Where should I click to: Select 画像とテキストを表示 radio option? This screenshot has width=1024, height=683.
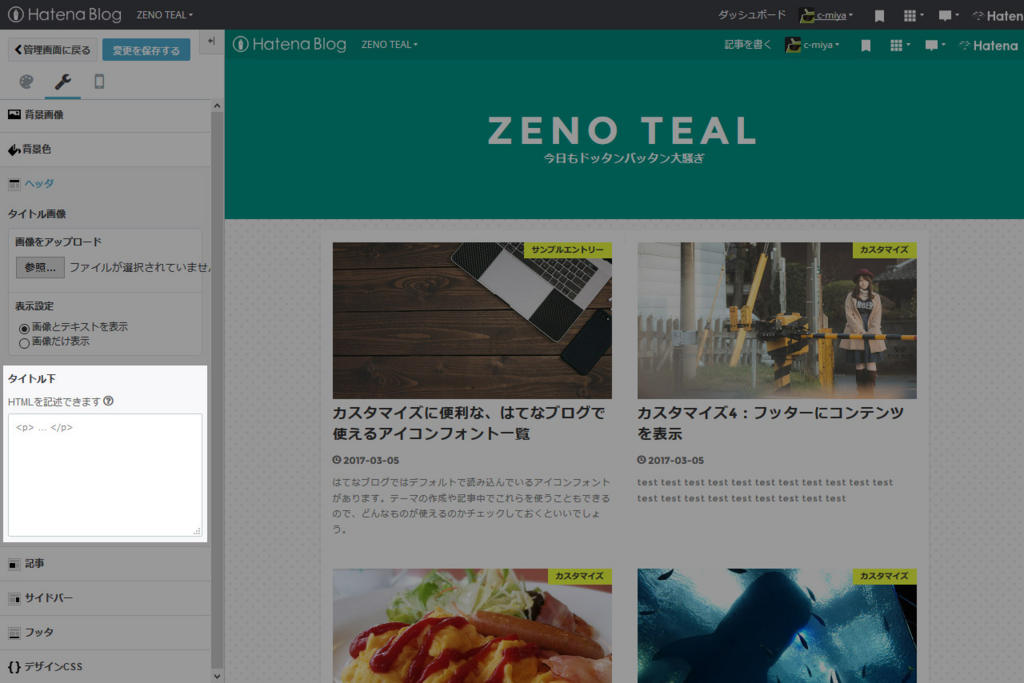pos(24,328)
